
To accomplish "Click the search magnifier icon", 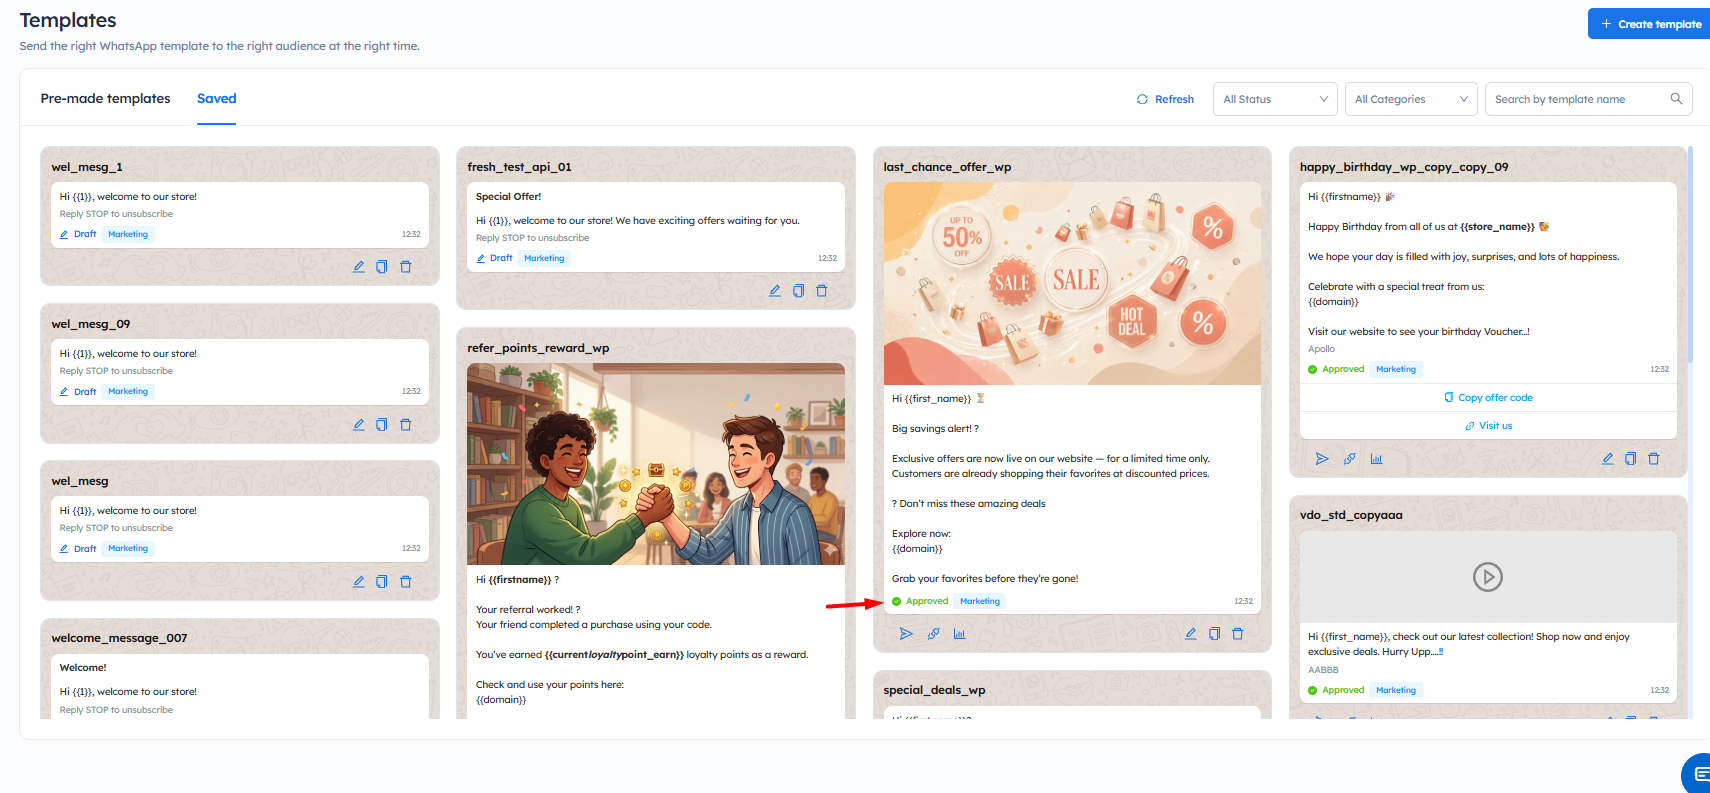I will click(x=1676, y=99).
